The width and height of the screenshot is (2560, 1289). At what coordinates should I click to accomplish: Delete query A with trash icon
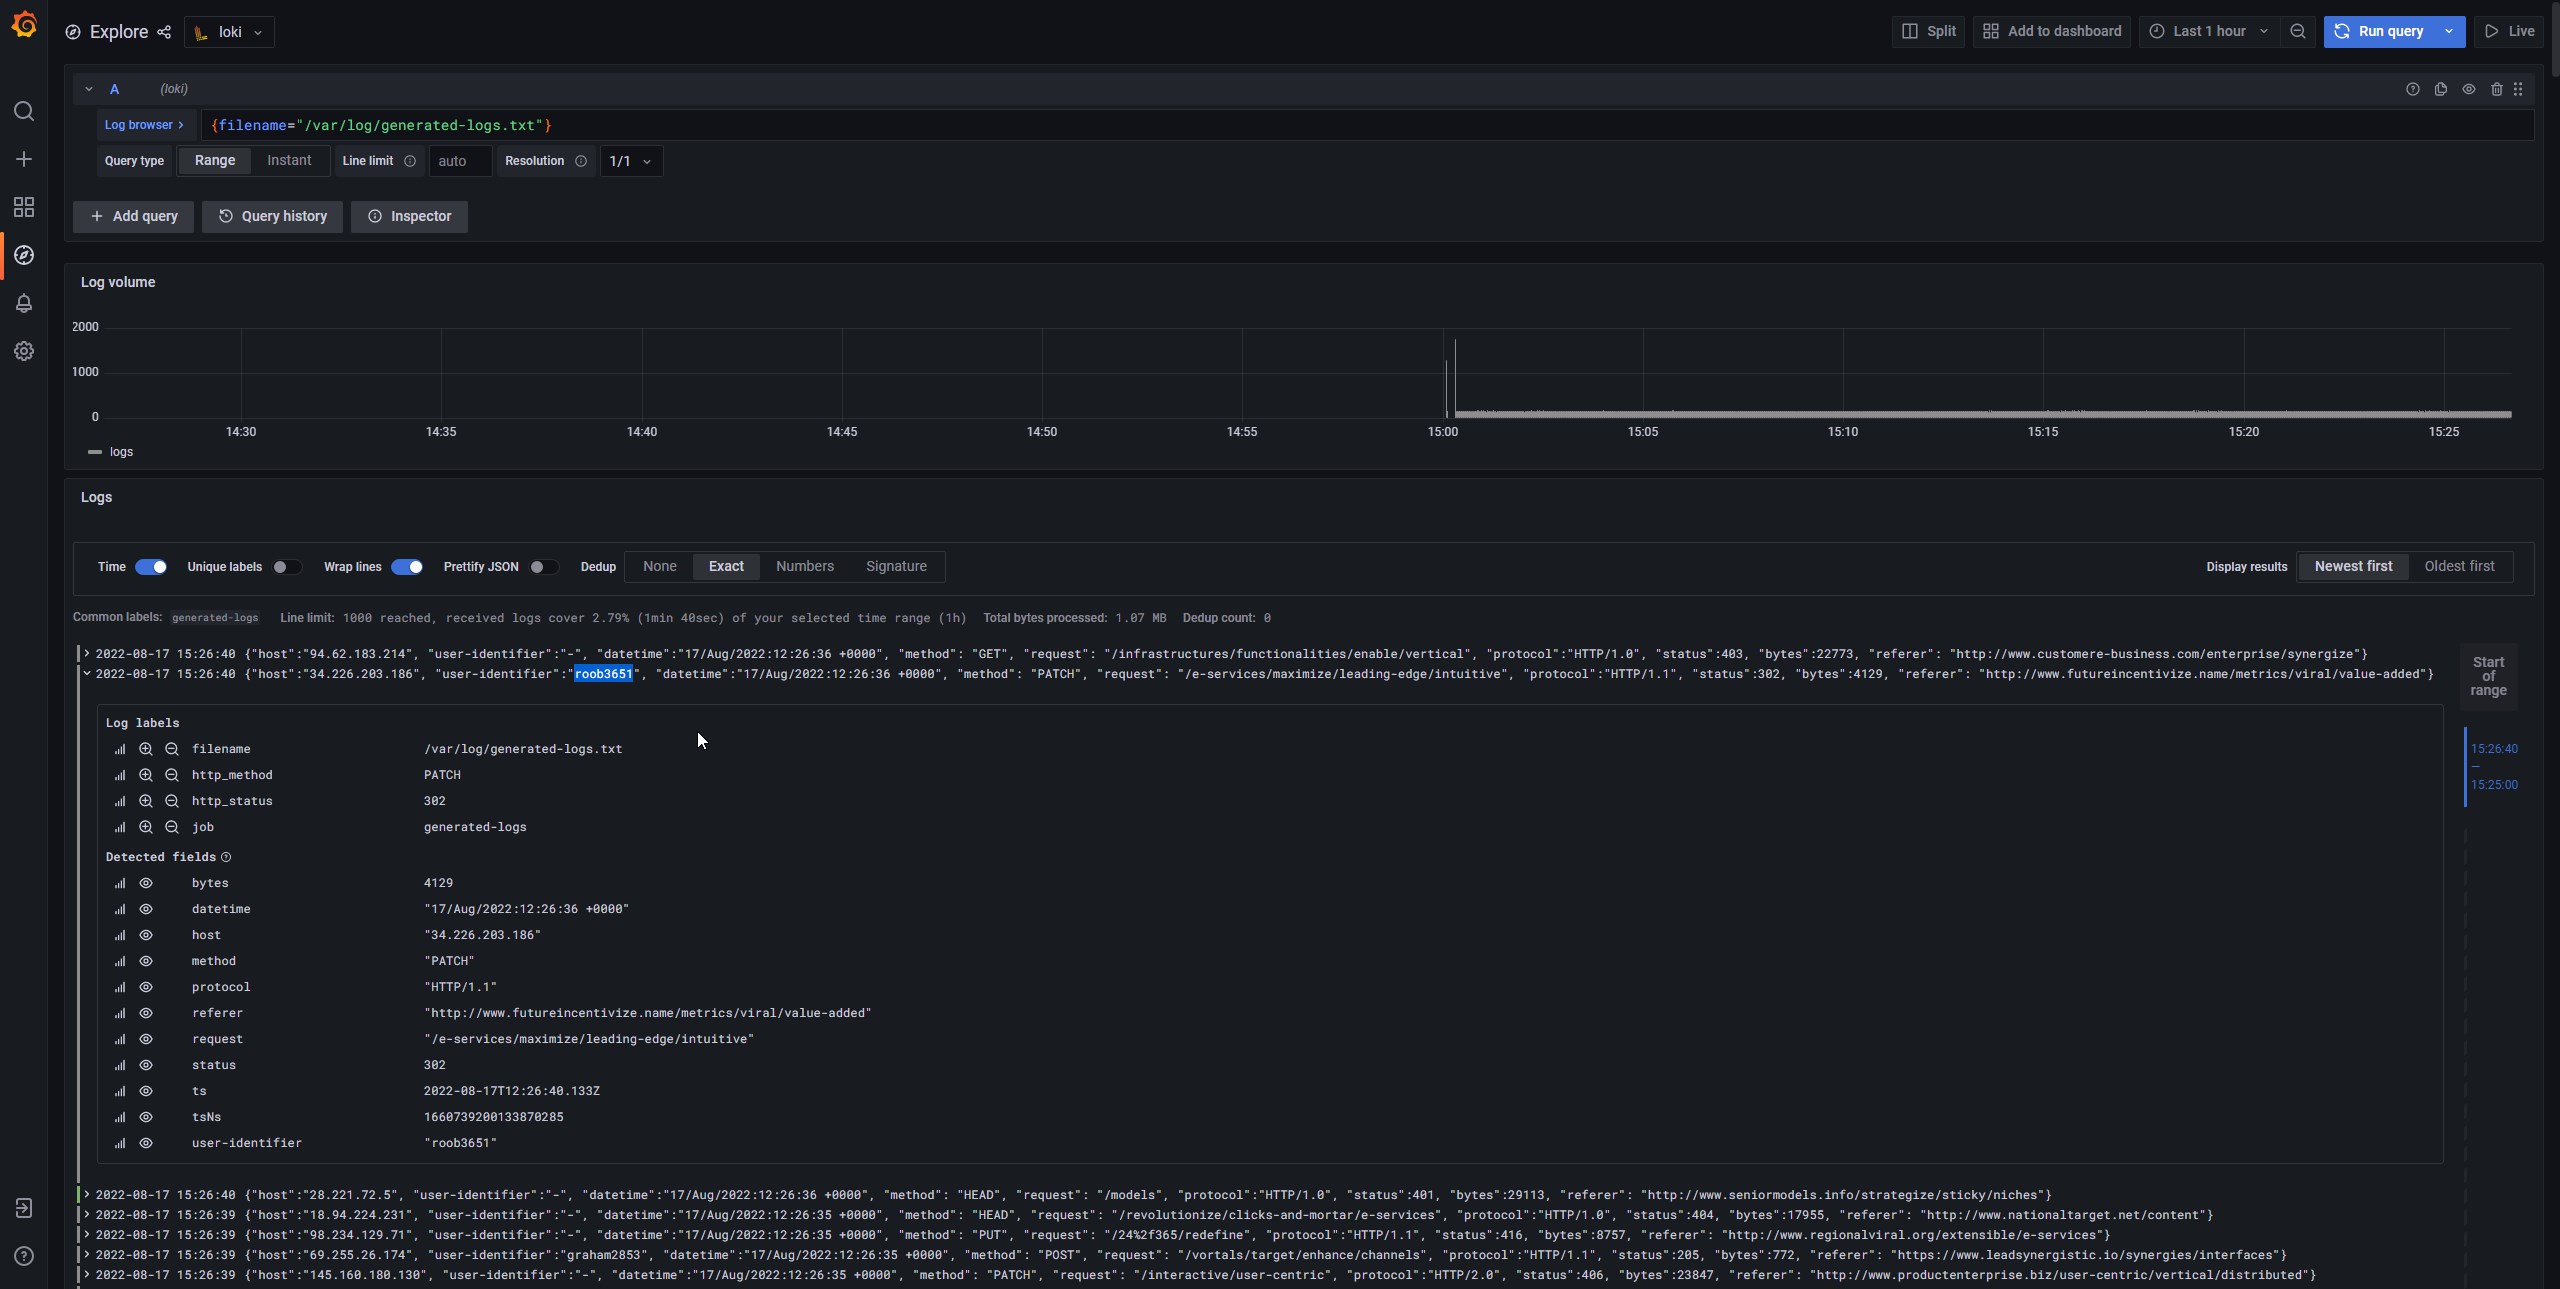[x=2496, y=89]
